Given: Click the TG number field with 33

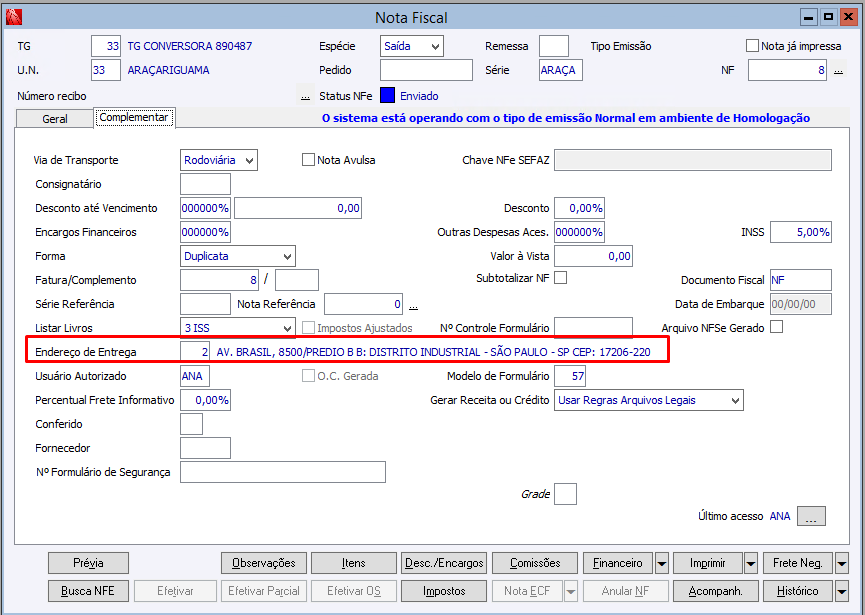Looking at the screenshot, I should tap(106, 46).
